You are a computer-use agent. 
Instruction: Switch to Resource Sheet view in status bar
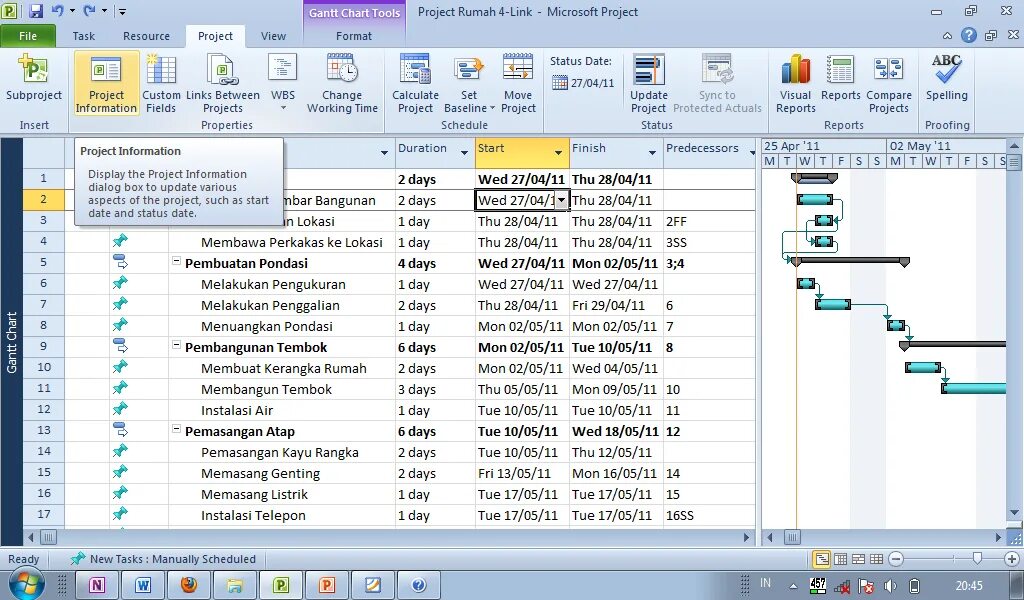(x=876, y=559)
